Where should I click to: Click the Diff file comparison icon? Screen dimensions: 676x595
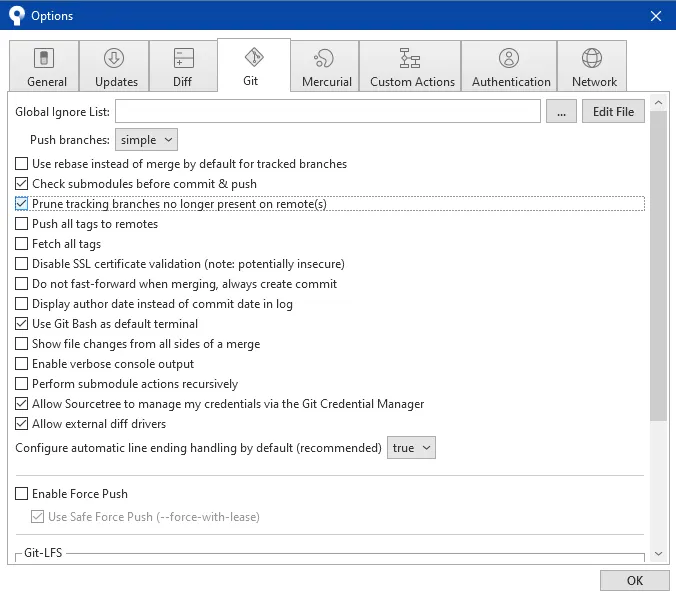pyautogui.click(x=184, y=58)
